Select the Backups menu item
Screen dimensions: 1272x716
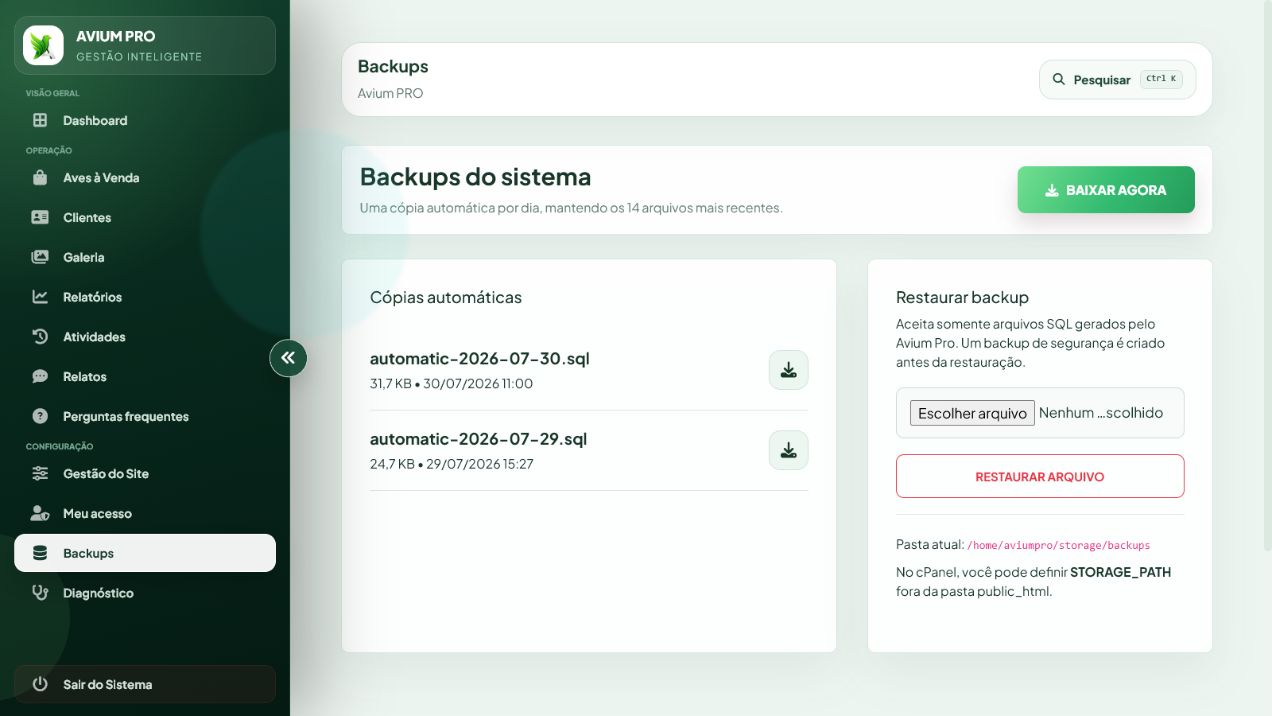(x=145, y=553)
